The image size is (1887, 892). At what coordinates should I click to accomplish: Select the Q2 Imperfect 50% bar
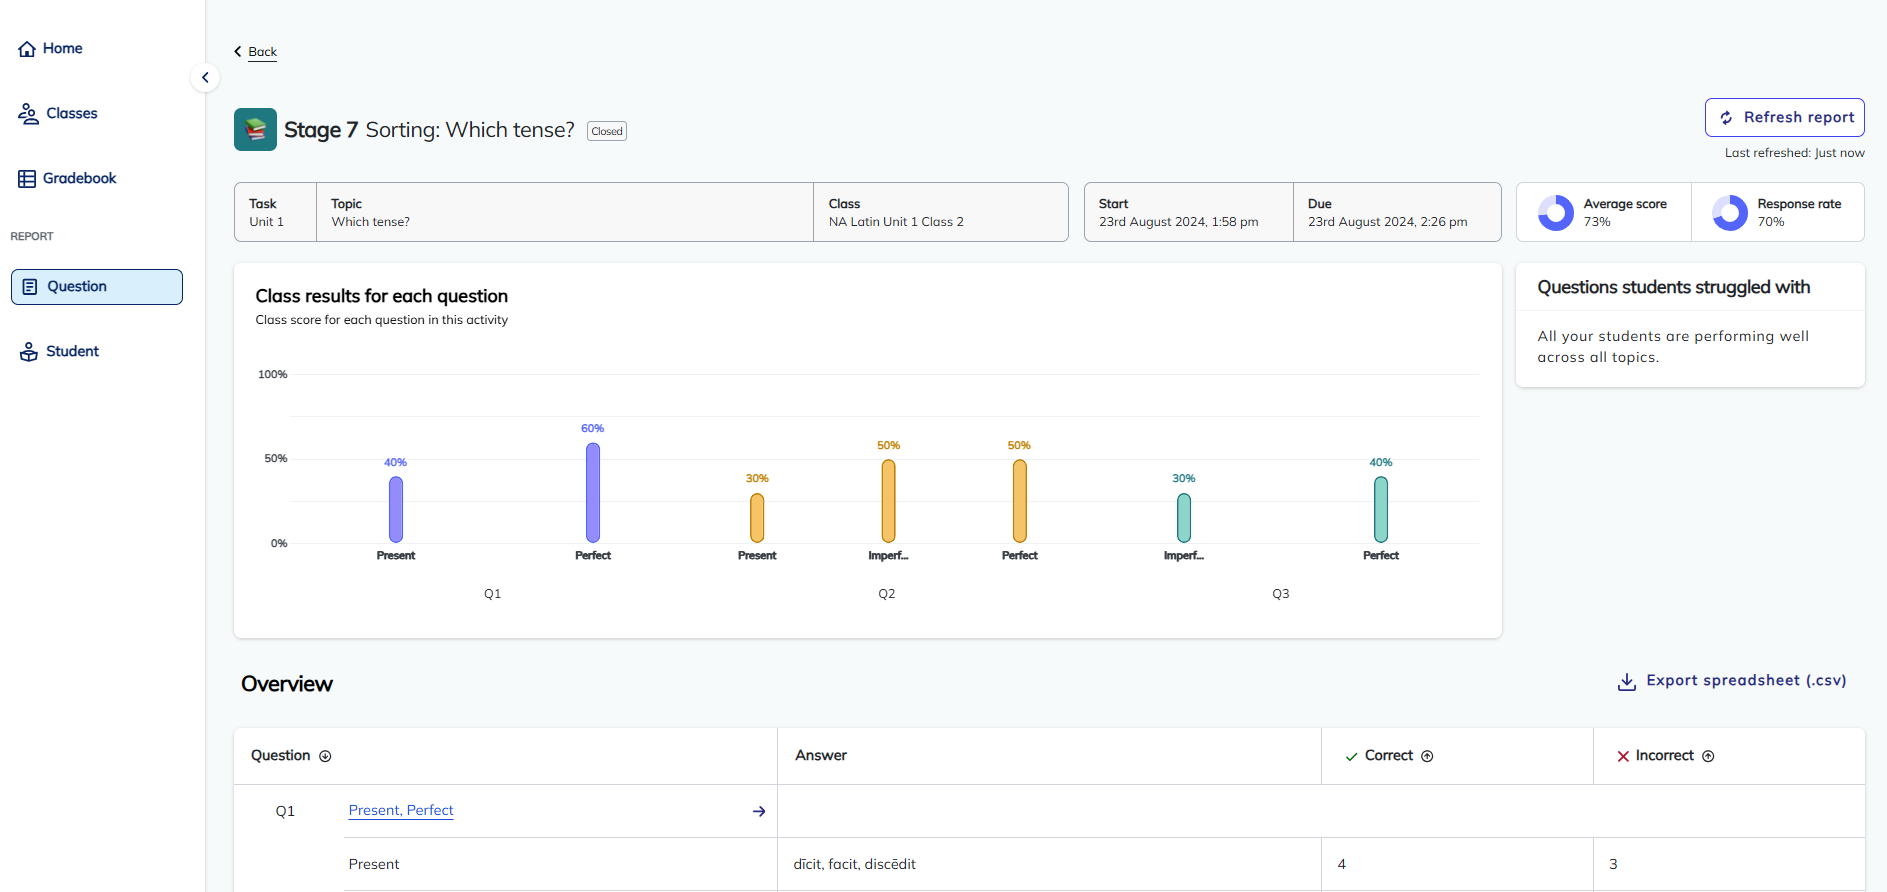coord(888,501)
